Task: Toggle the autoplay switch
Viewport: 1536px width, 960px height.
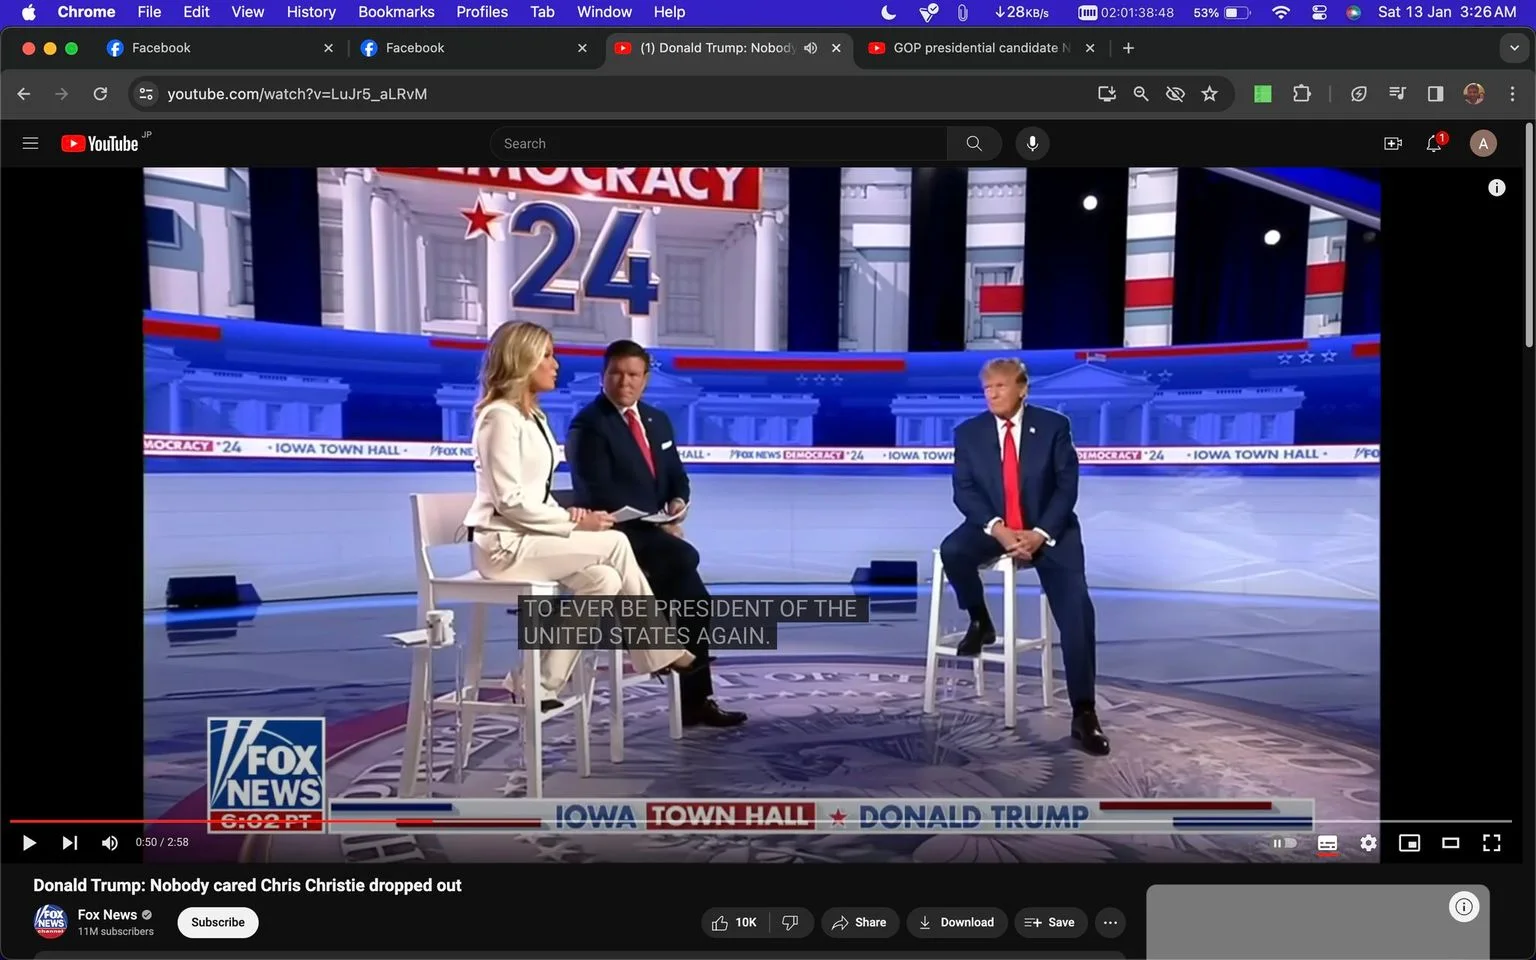Action: tap(1285, 843)
